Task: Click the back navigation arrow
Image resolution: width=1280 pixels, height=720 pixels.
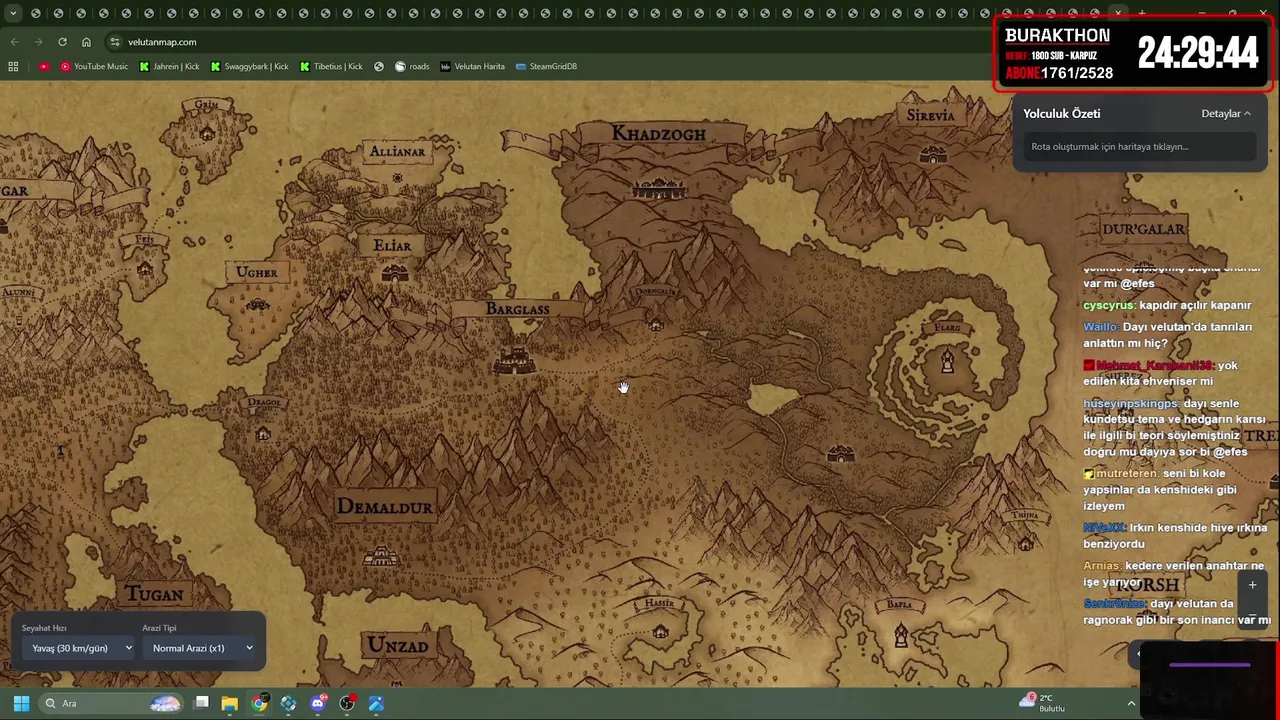Action: tap(14, 42)
